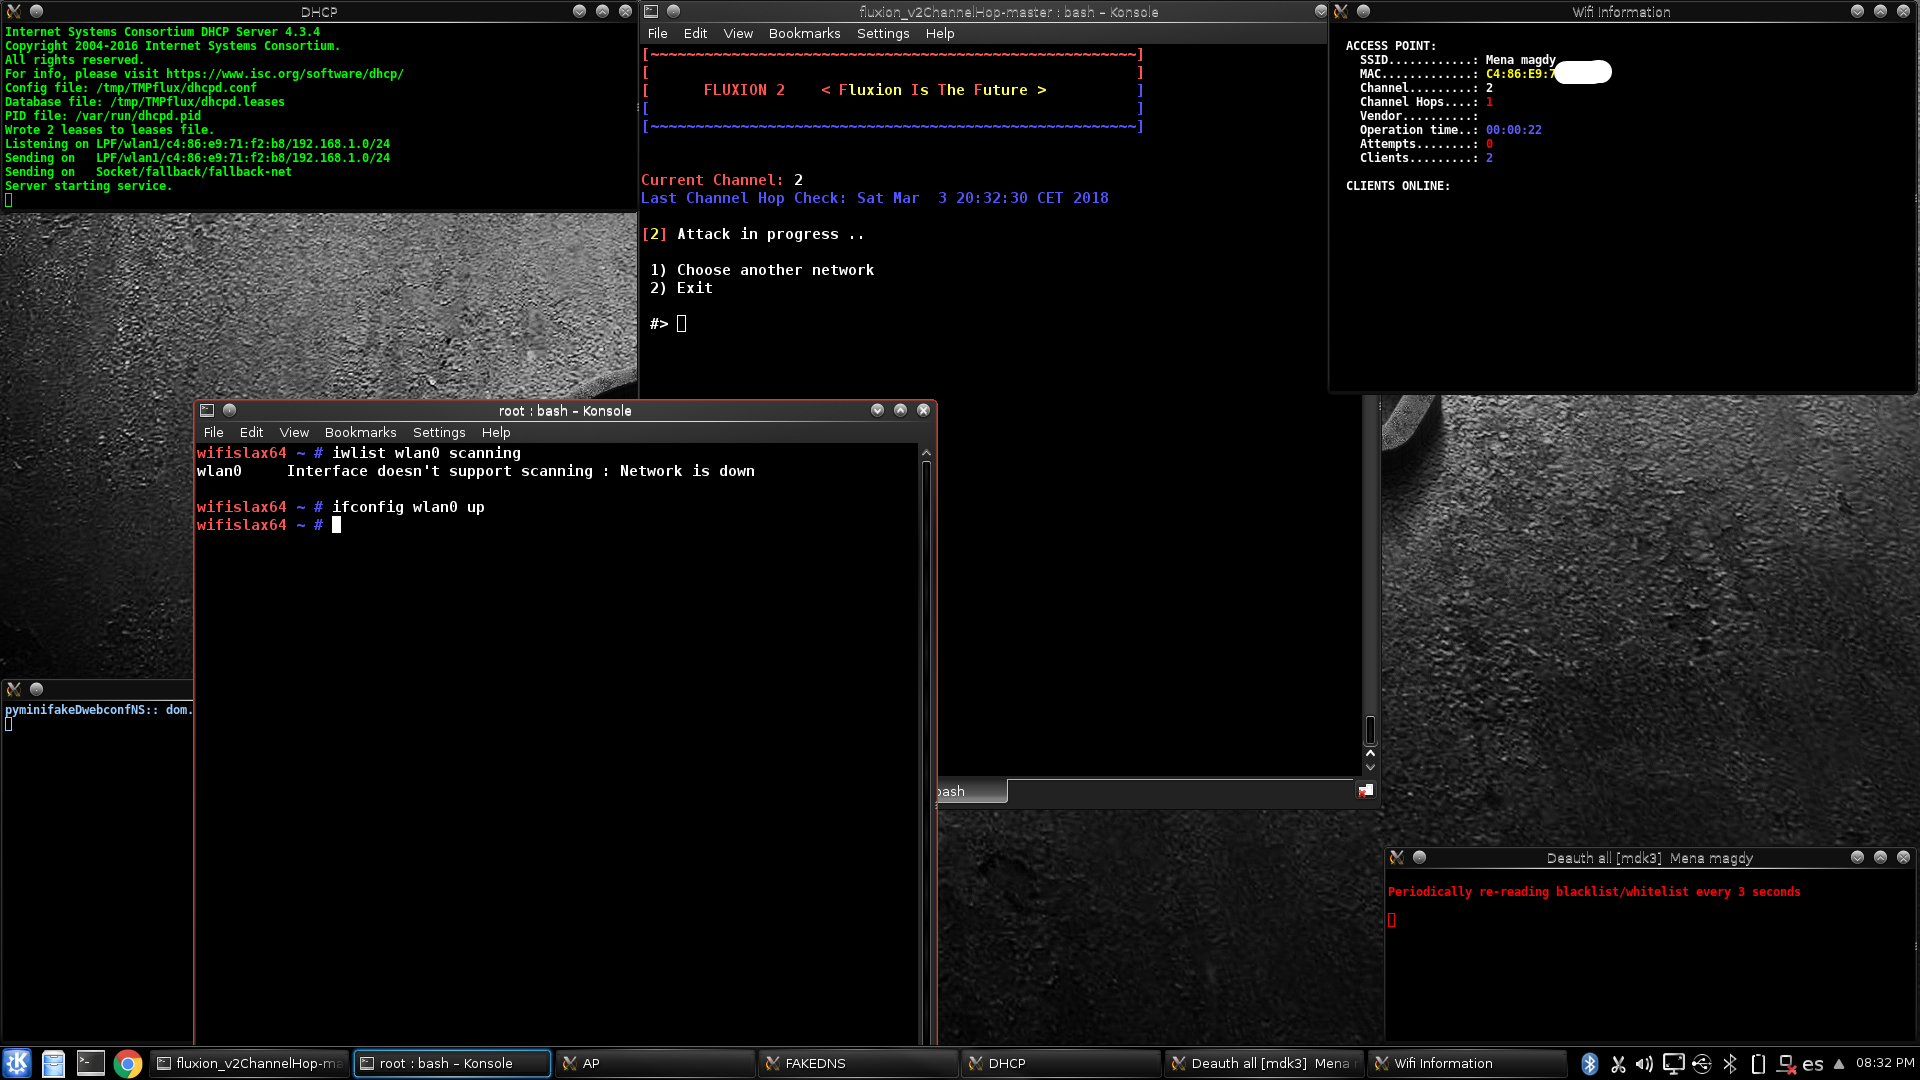Launch the file manager from taskbar
This screenshot has width=1920, height=1080.
click(54, 1063)
